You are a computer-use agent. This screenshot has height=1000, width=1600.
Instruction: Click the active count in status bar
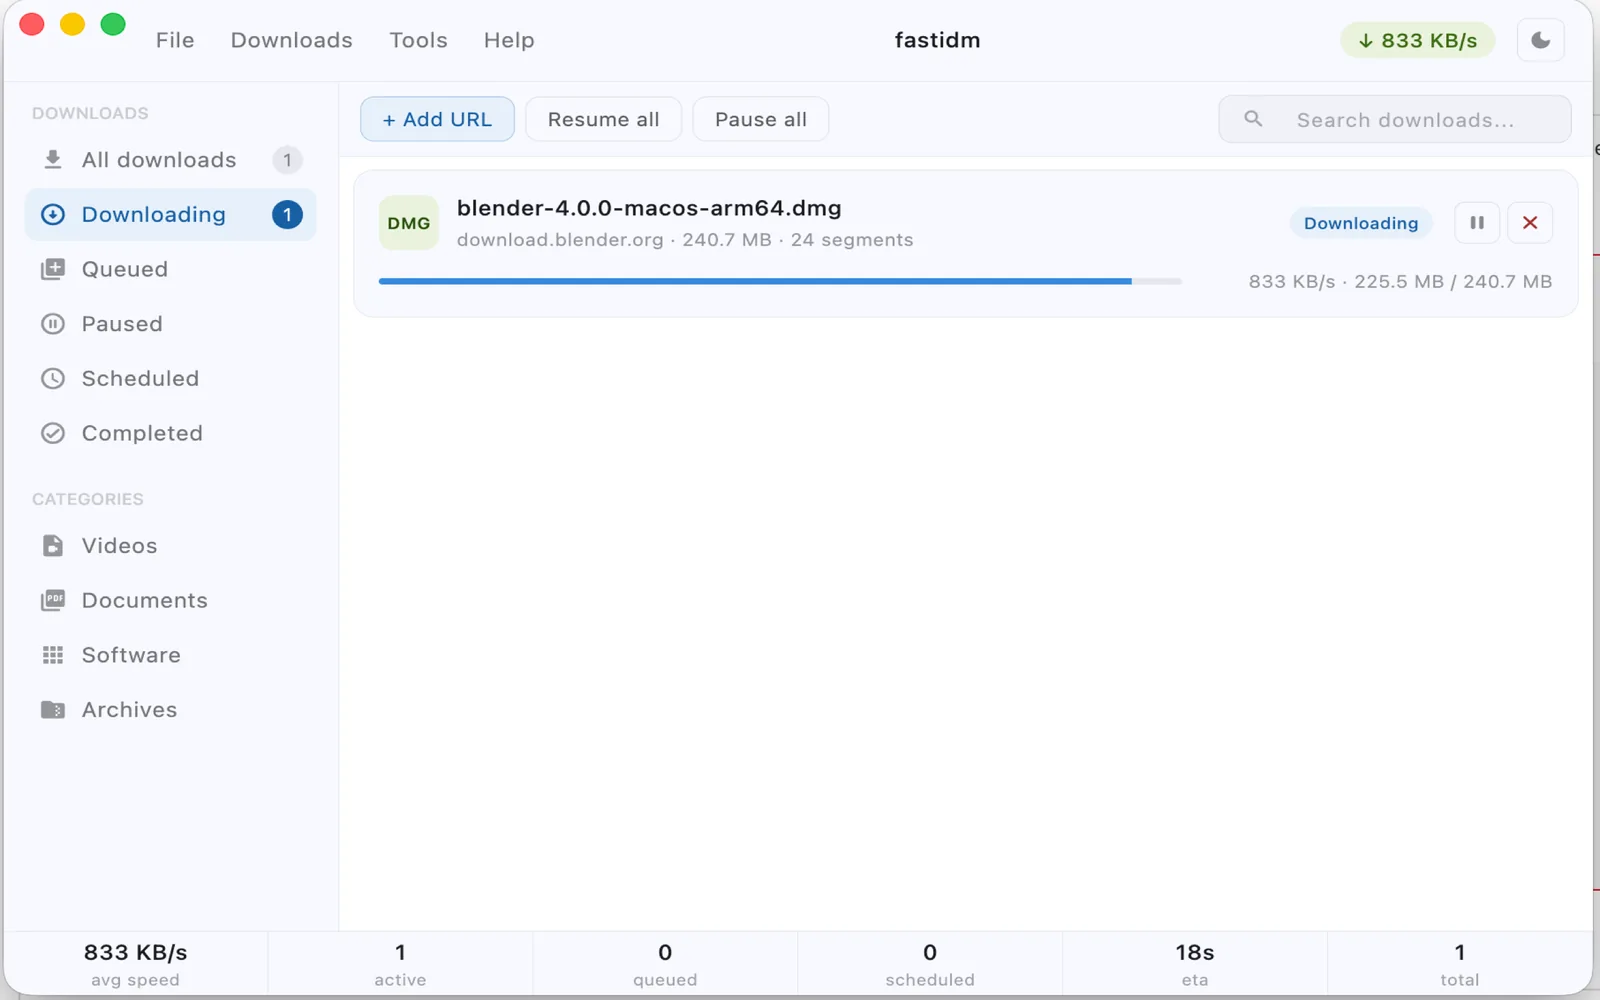400,965
